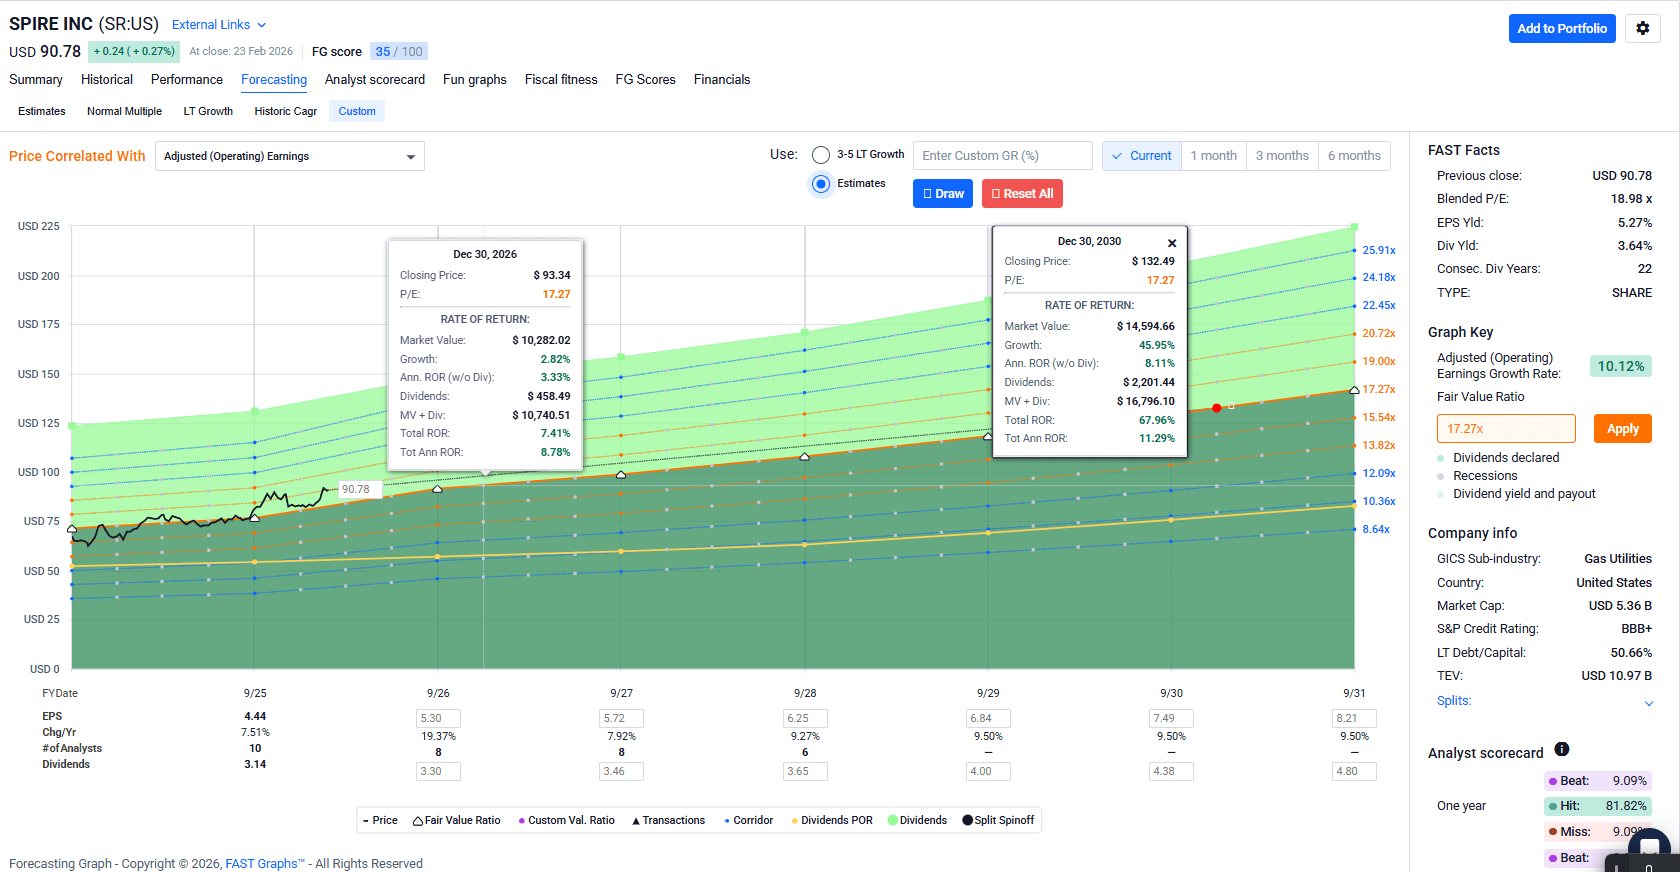Switch to the Historical tab
Screen dimensions: 1680x872
[107, 80]
